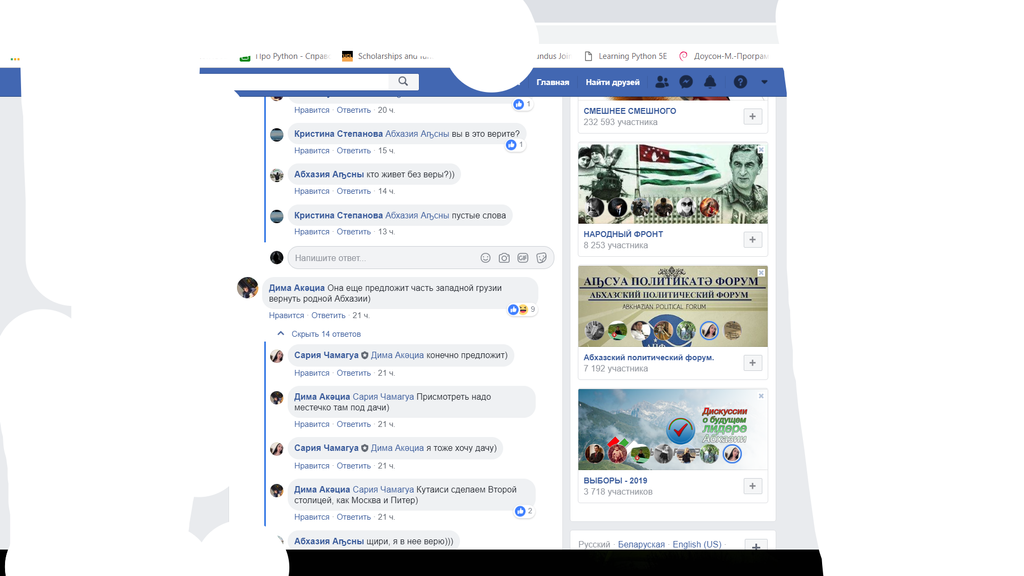This screenshot has width=1024, height=576.
Task: Open the Абхазский политический форум cover image
Action: tap(672, 306)
